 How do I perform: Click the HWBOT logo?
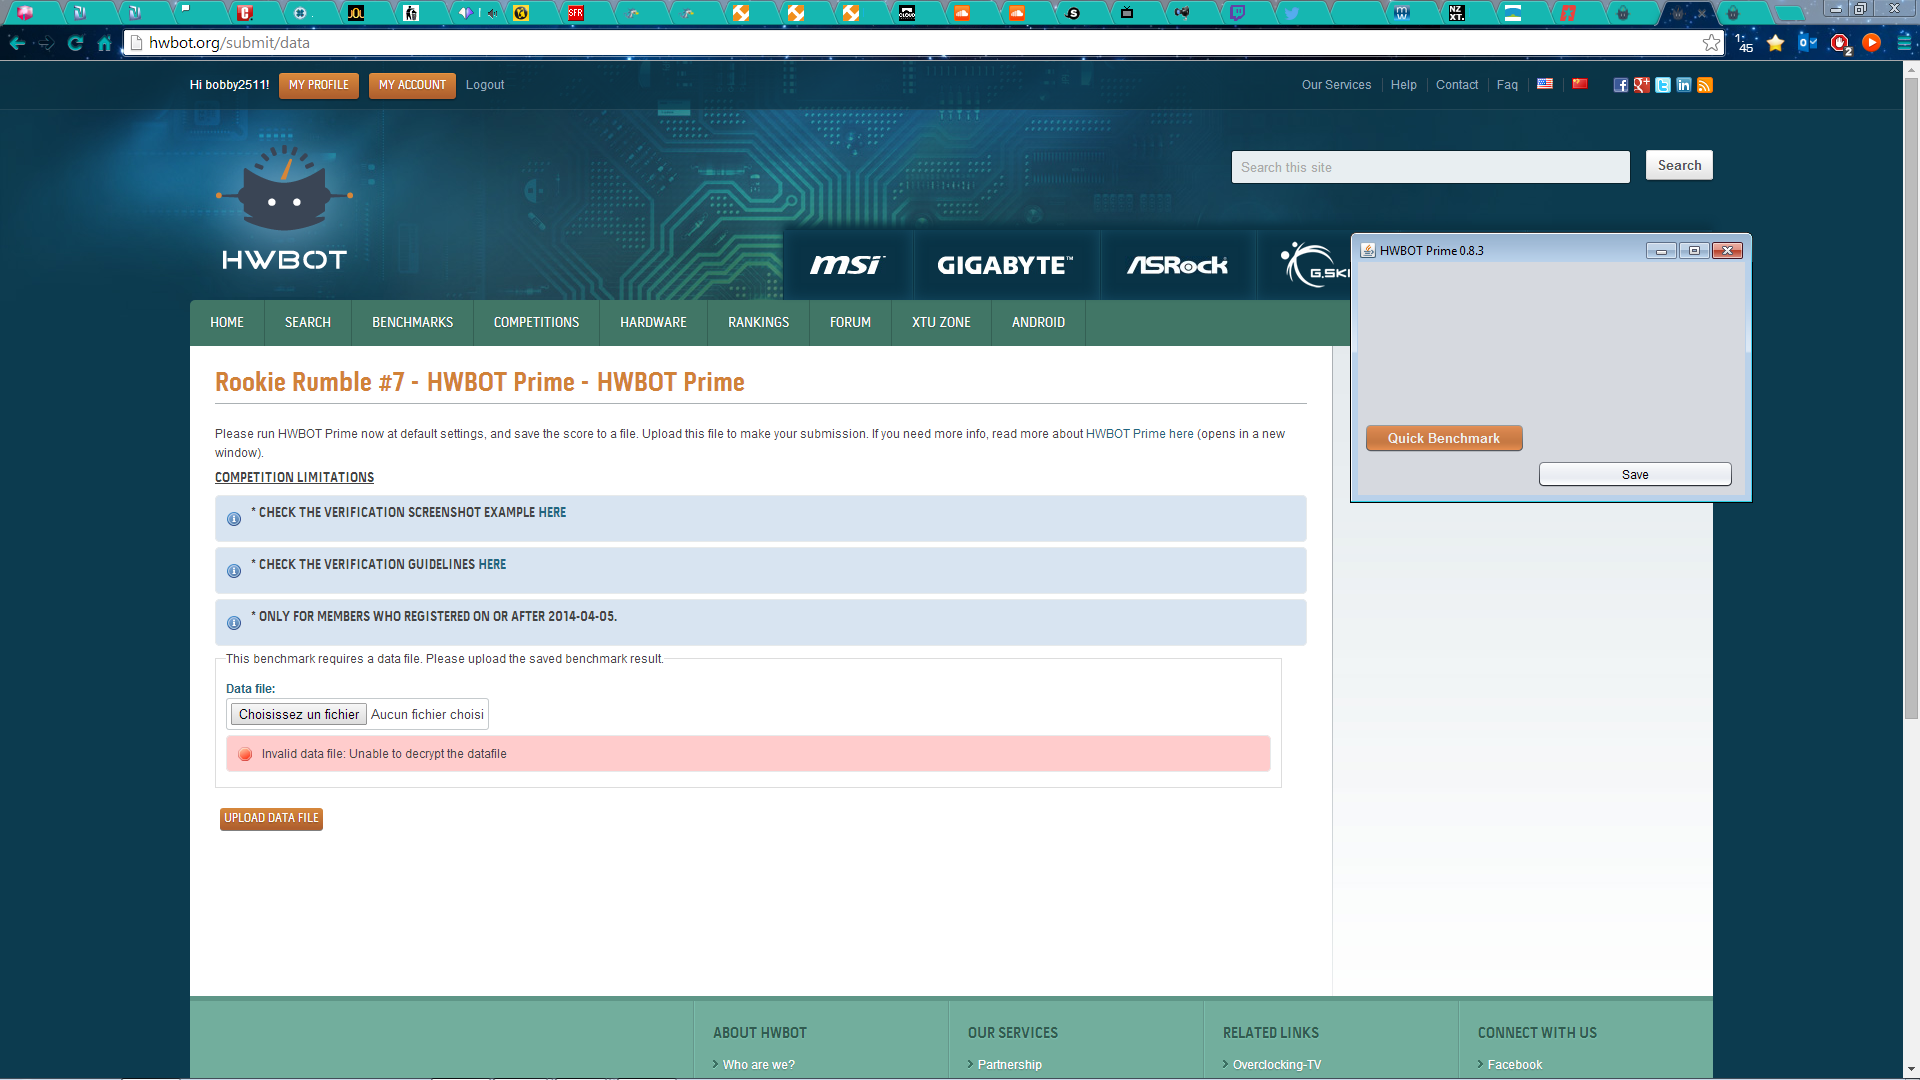click(285, 209)
